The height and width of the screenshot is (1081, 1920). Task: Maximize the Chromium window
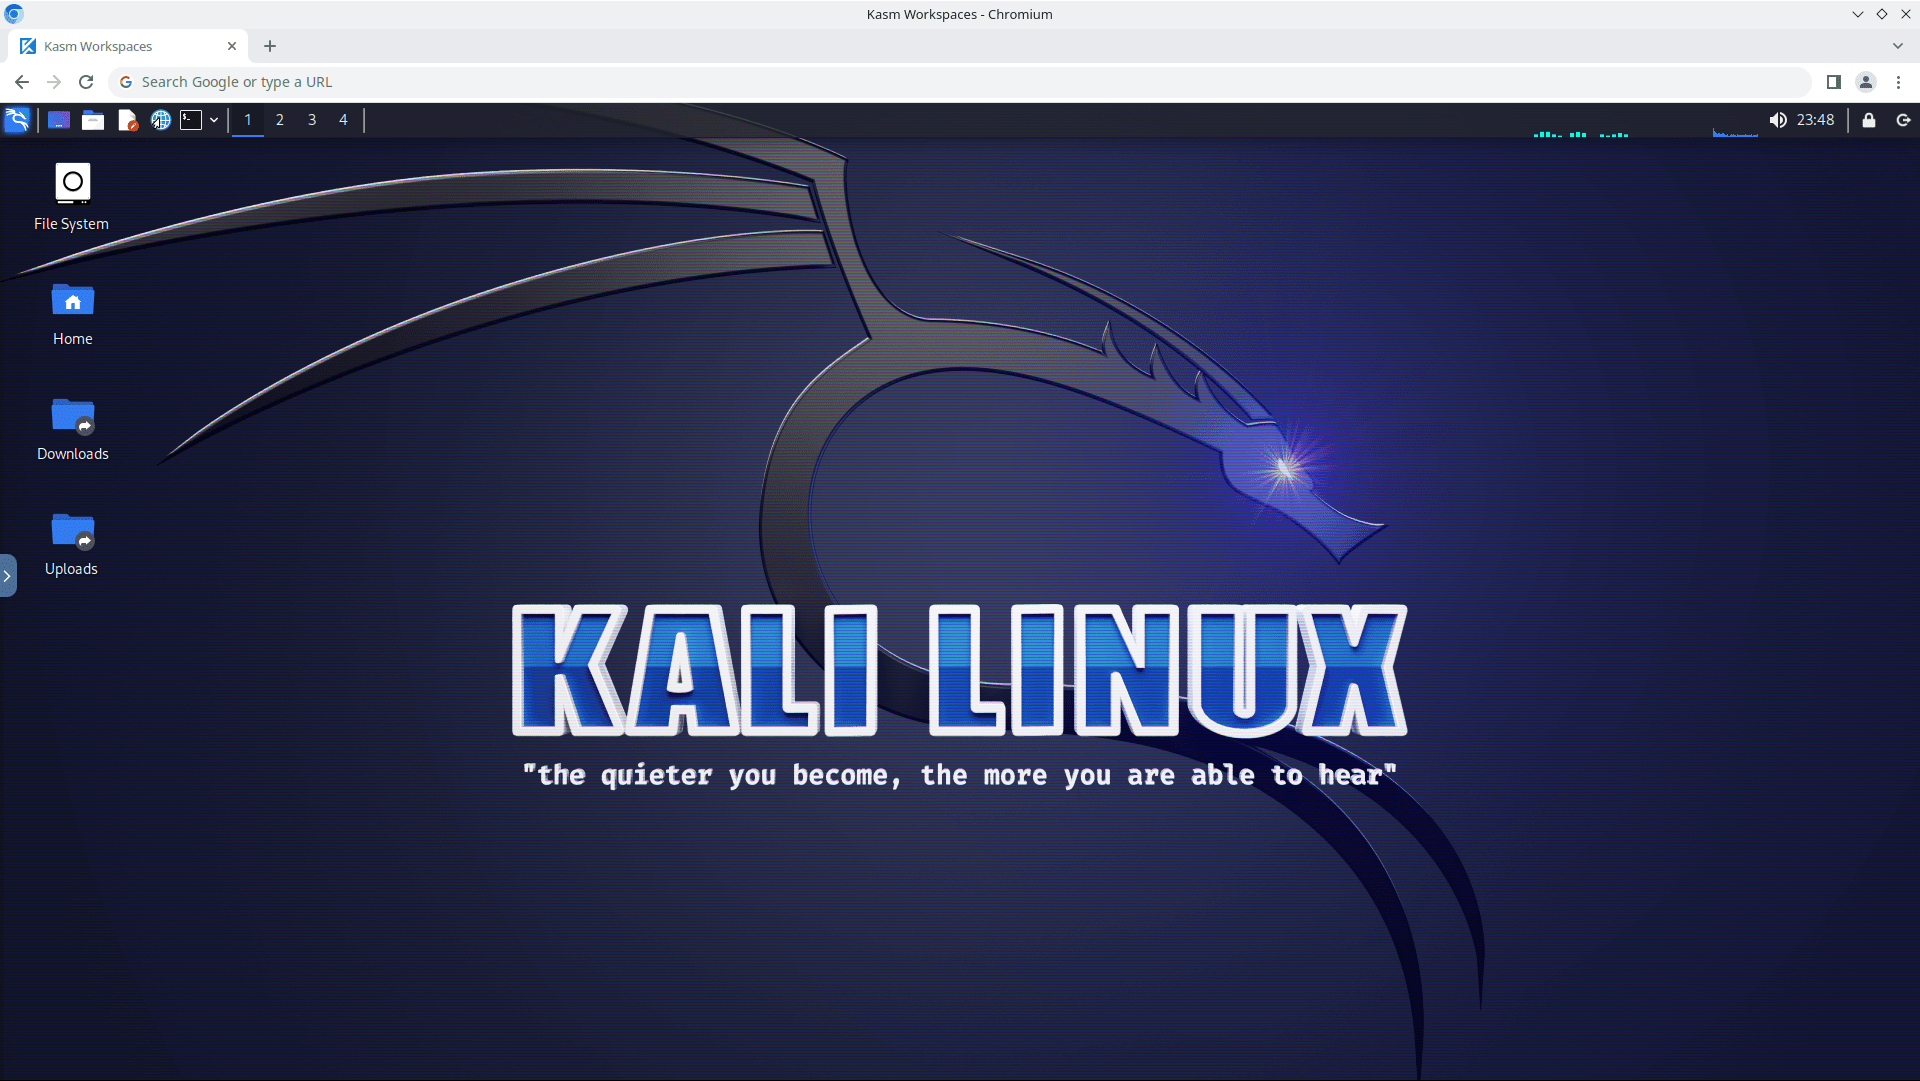click(x=1882, y=14)
